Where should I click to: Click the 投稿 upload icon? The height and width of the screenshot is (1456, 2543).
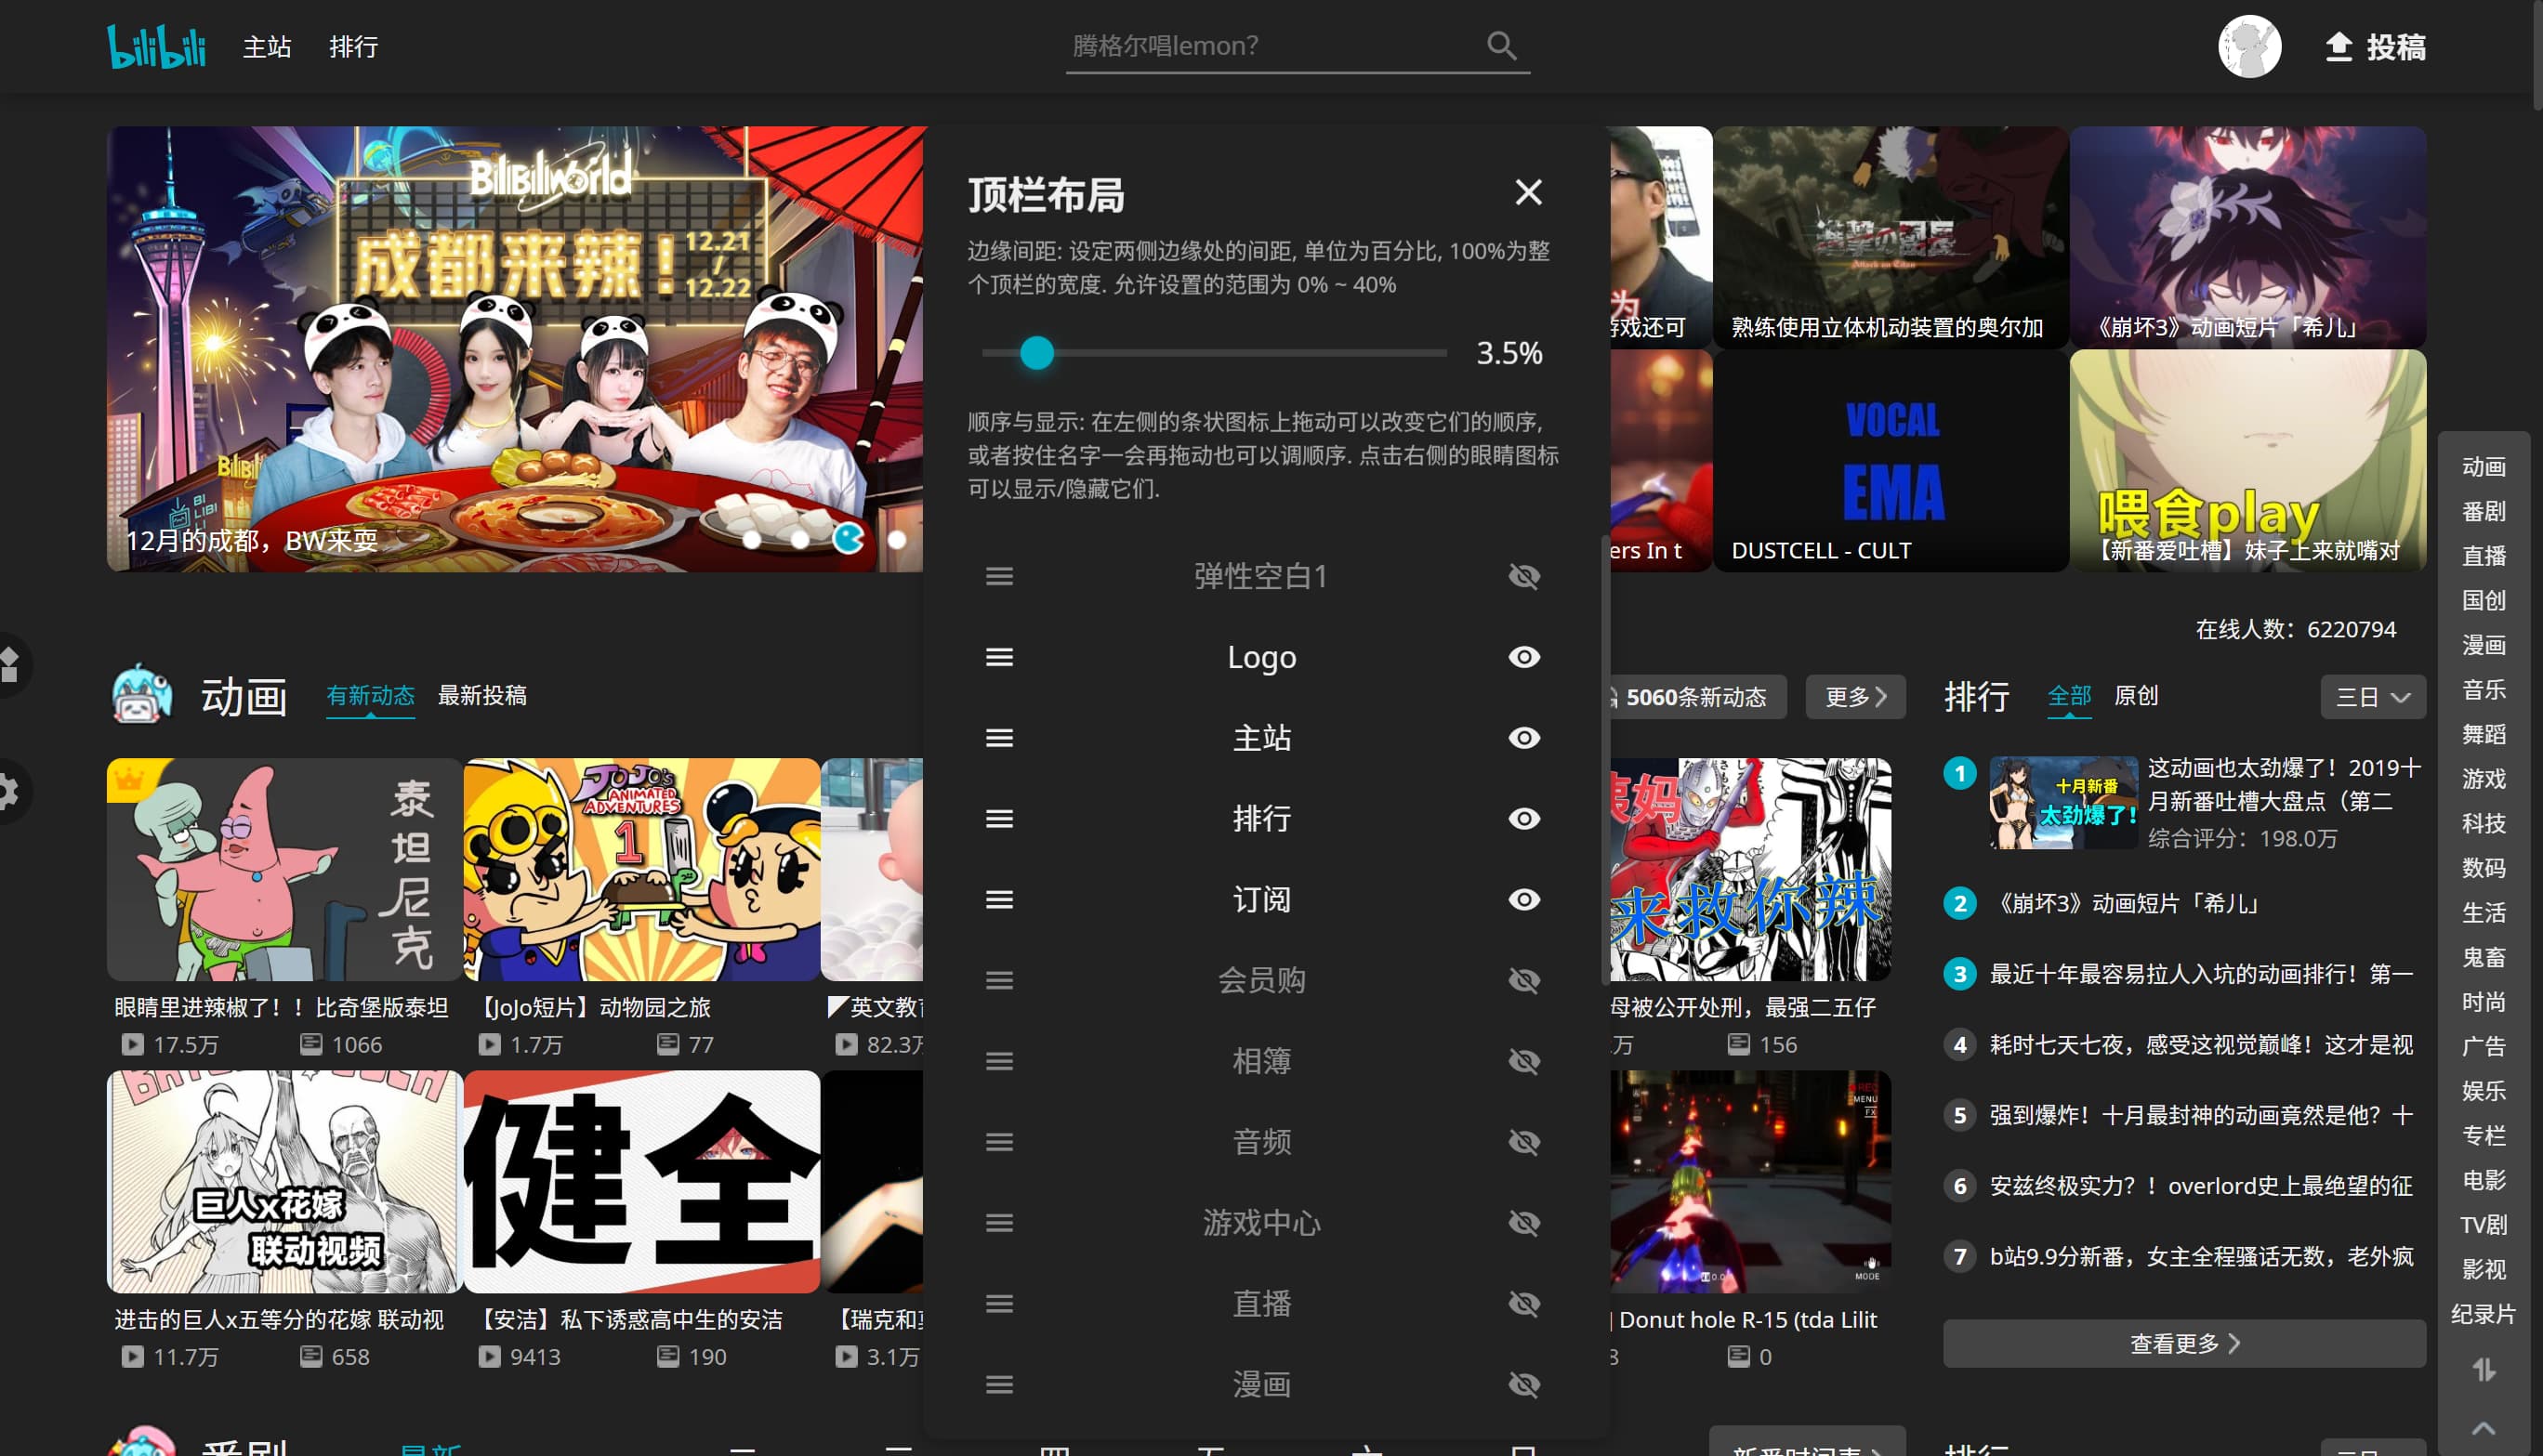click(2338, 47)
